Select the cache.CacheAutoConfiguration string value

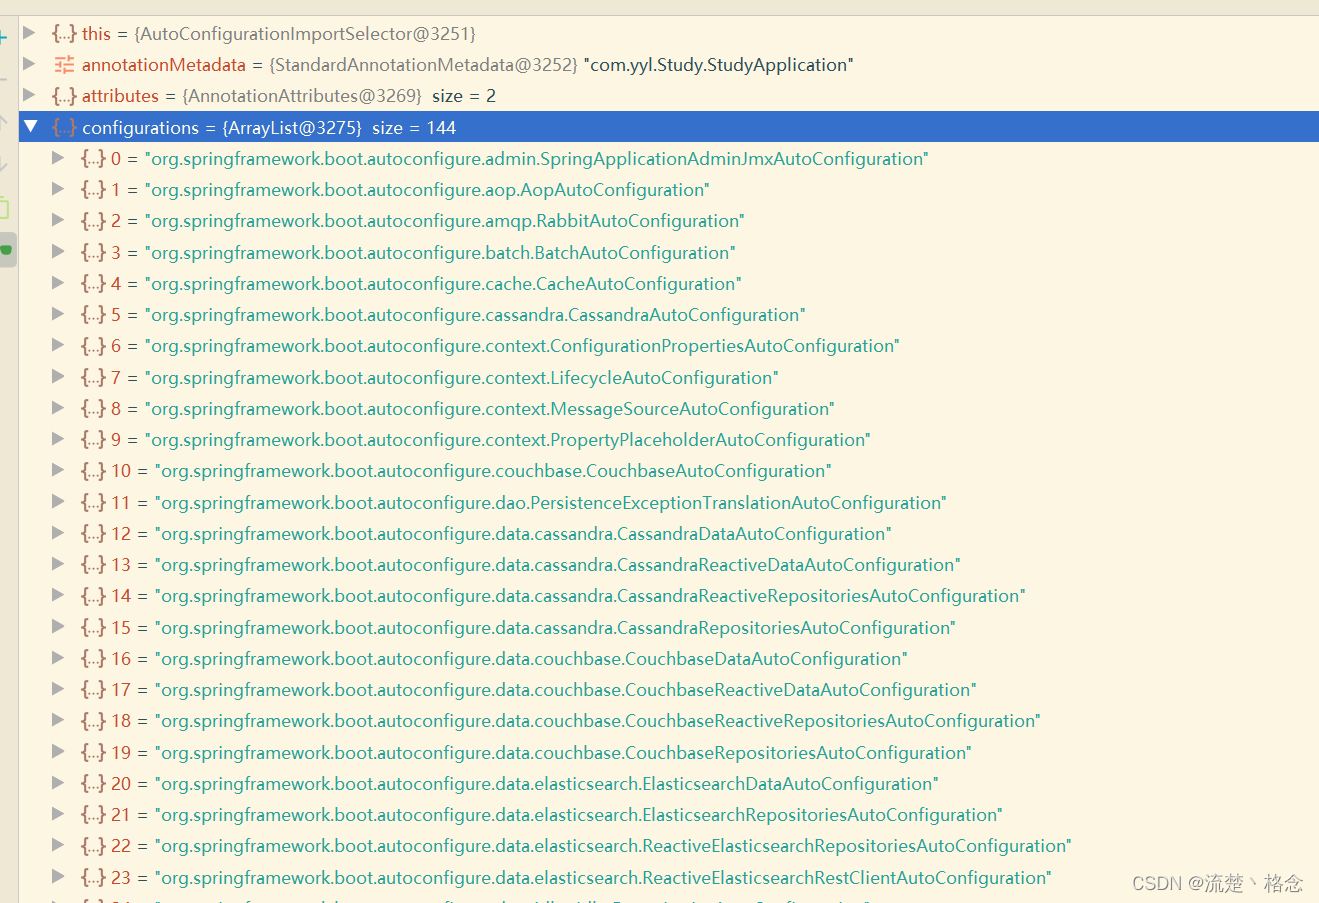443,284
